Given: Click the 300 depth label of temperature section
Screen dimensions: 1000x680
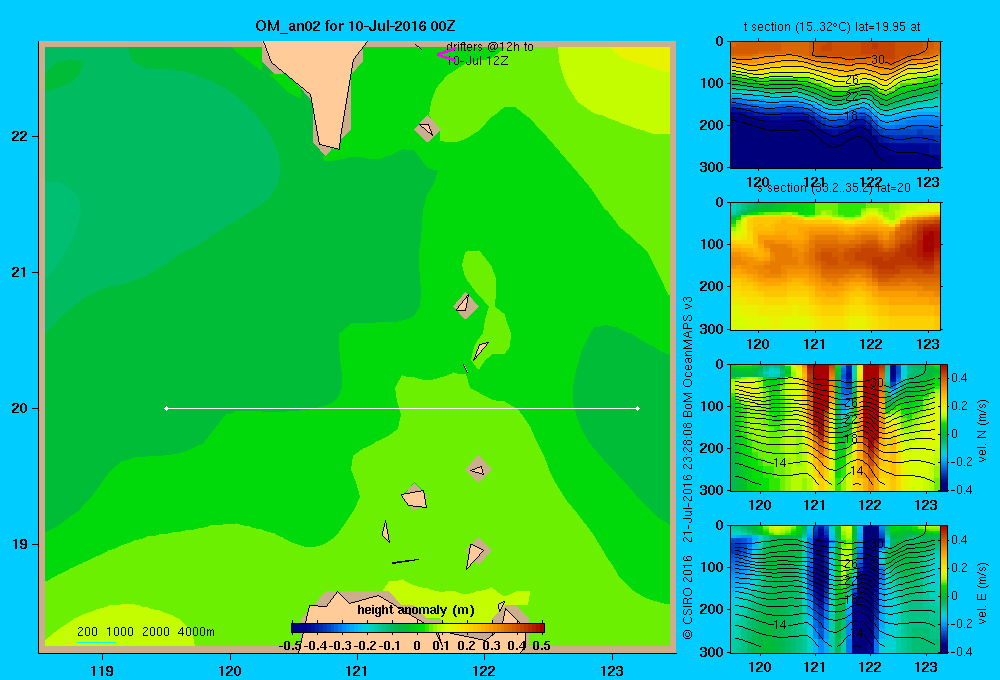Looking at the screenshot, I should point(712,167).
